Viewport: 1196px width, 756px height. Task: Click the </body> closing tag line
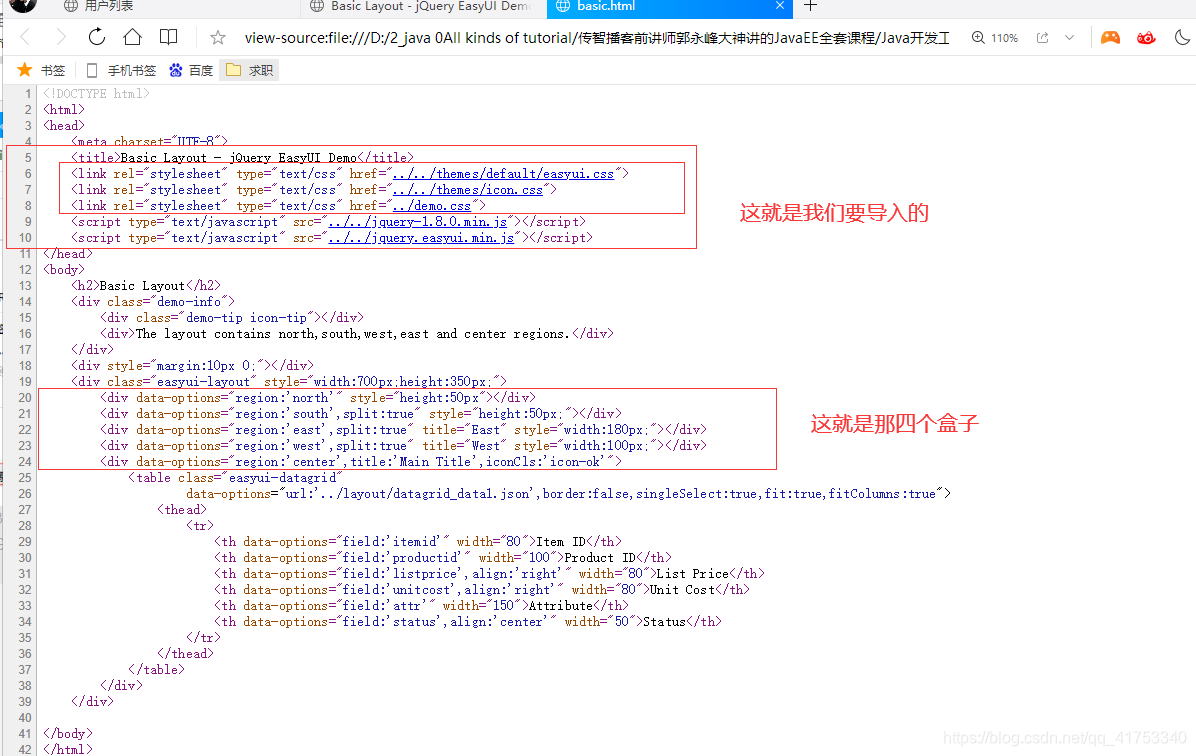click(x=68, y=734)
